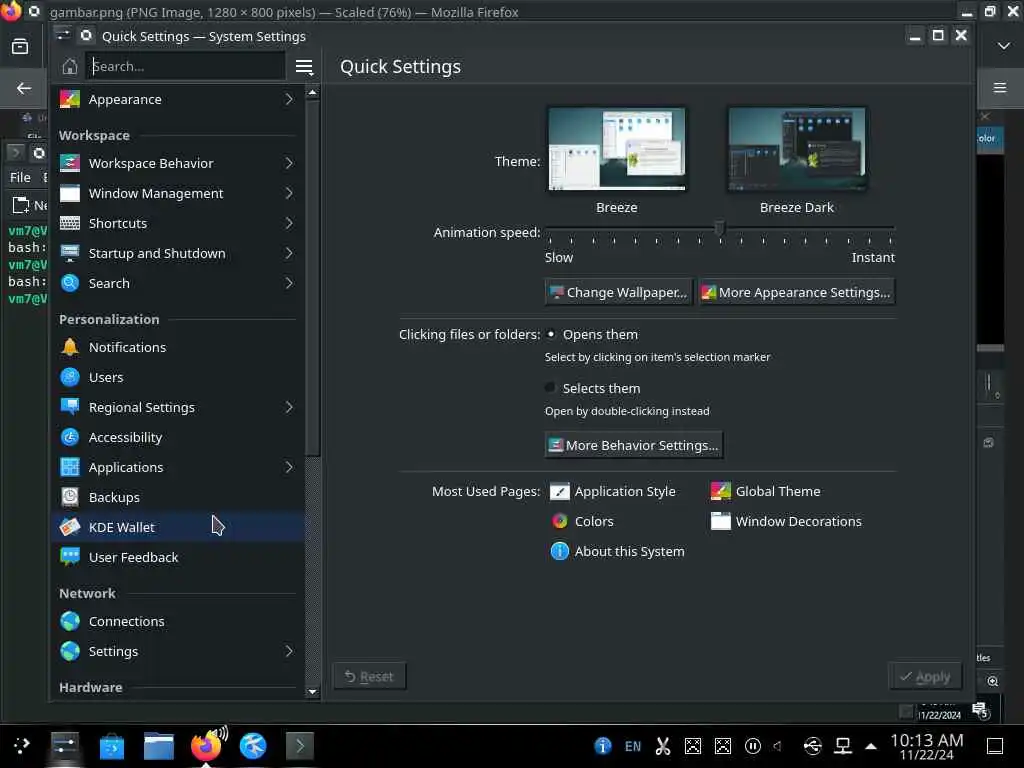Go to the settings home icon
This screenshot has height=768, width=1024.
[70, 67]
